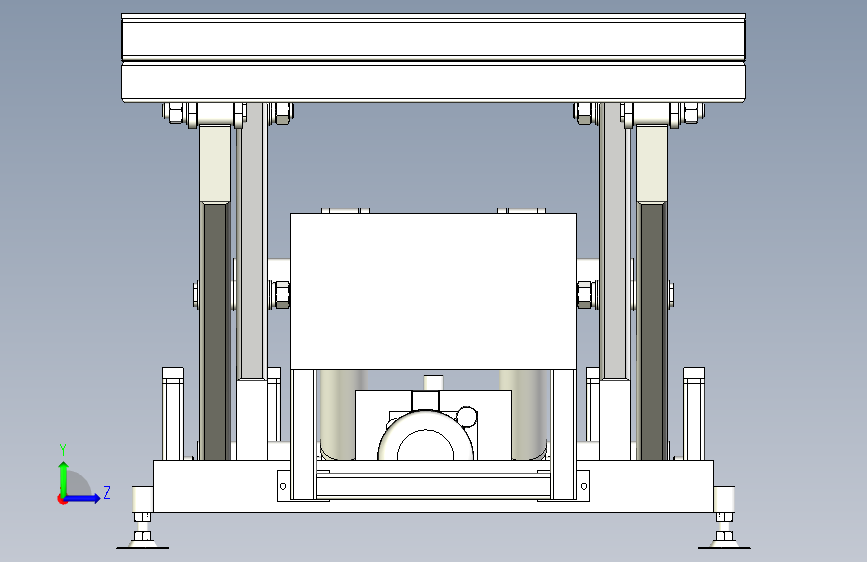Viewport: 867px width, 562px height.
Task: Select the upper platform top rail
Action: [x=434, y=38]
